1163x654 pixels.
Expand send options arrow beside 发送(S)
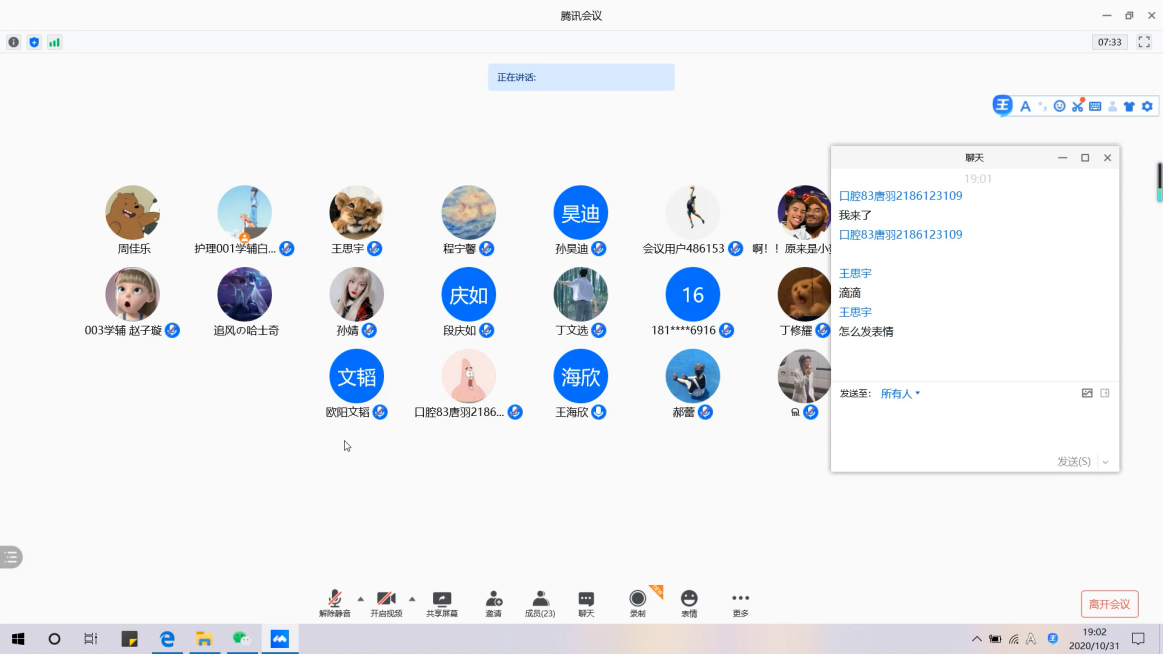tap(1105, 462)
